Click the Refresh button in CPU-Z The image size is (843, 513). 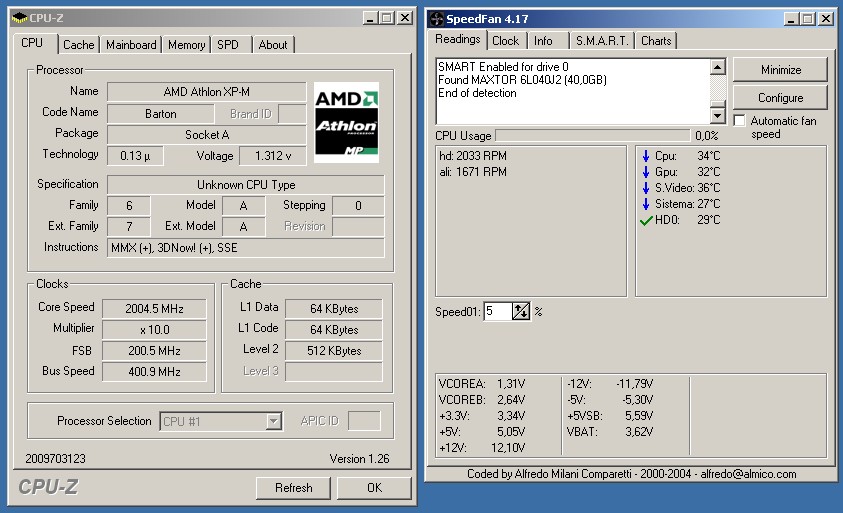tap(294, 488)
